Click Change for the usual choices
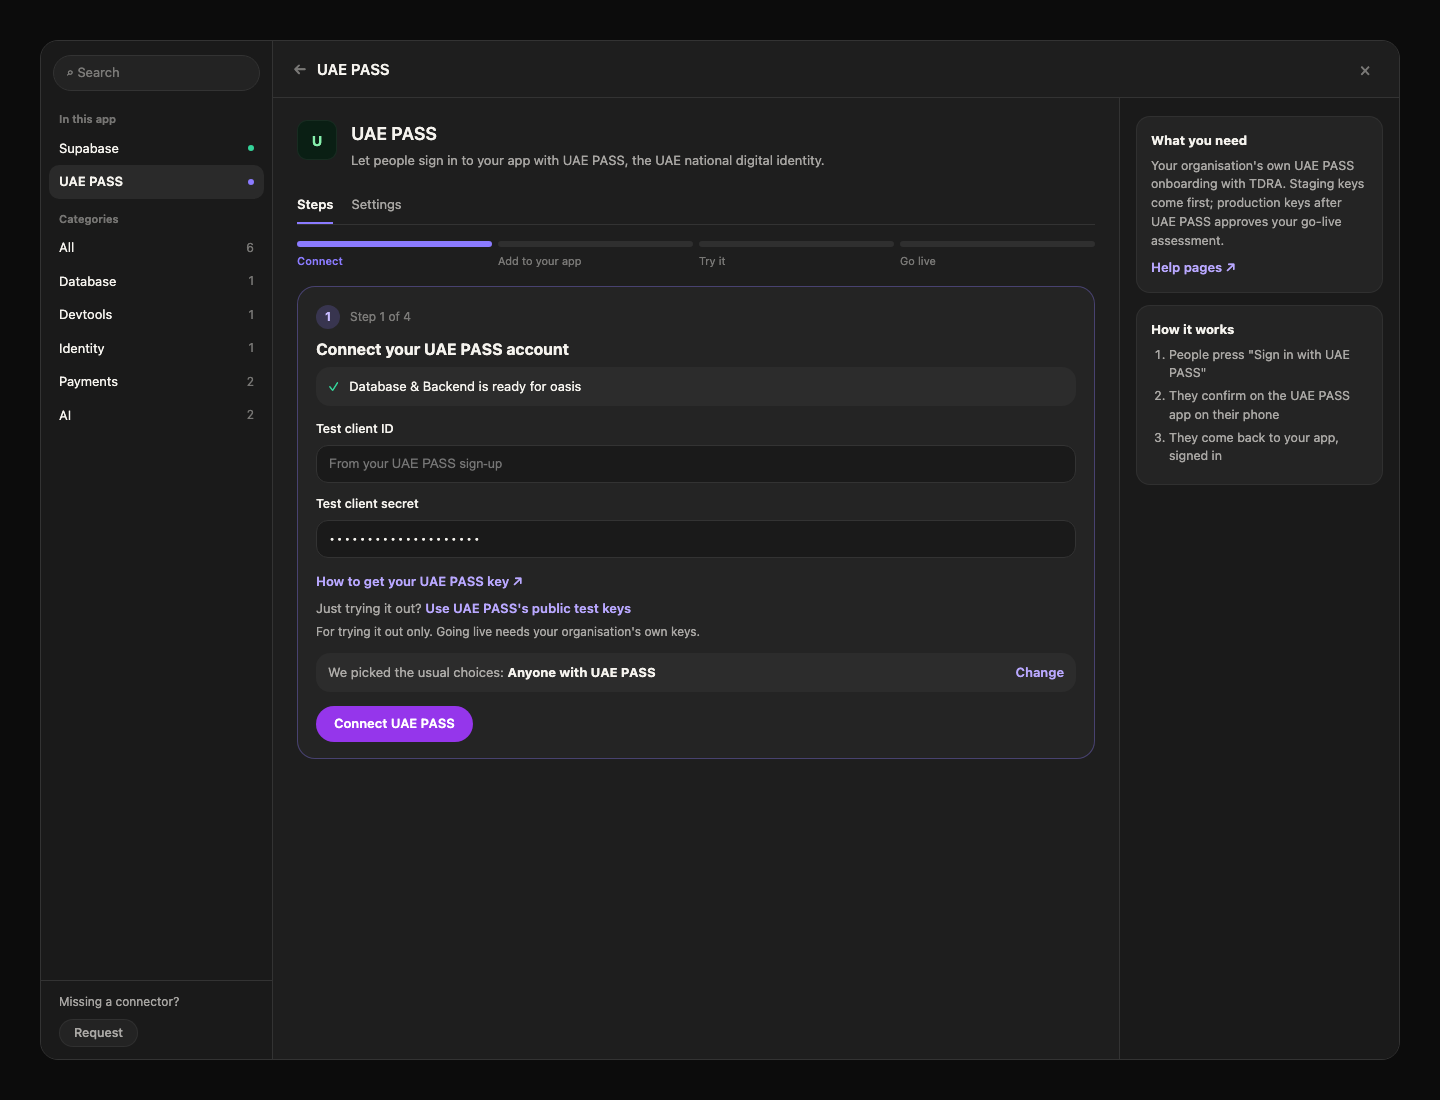The height and width of the screenshot is (1100, 1440). pos(1039,673)
